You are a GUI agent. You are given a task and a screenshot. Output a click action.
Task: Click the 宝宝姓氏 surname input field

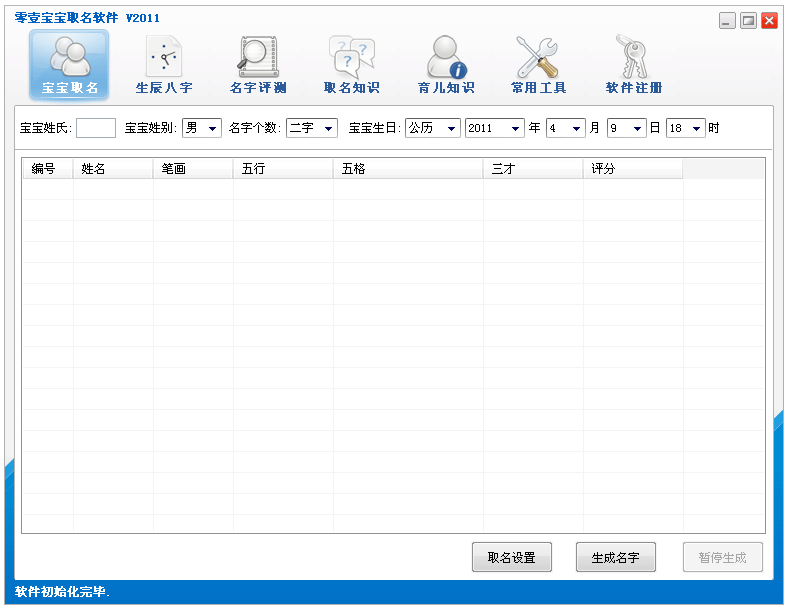(x=96, y=128)
